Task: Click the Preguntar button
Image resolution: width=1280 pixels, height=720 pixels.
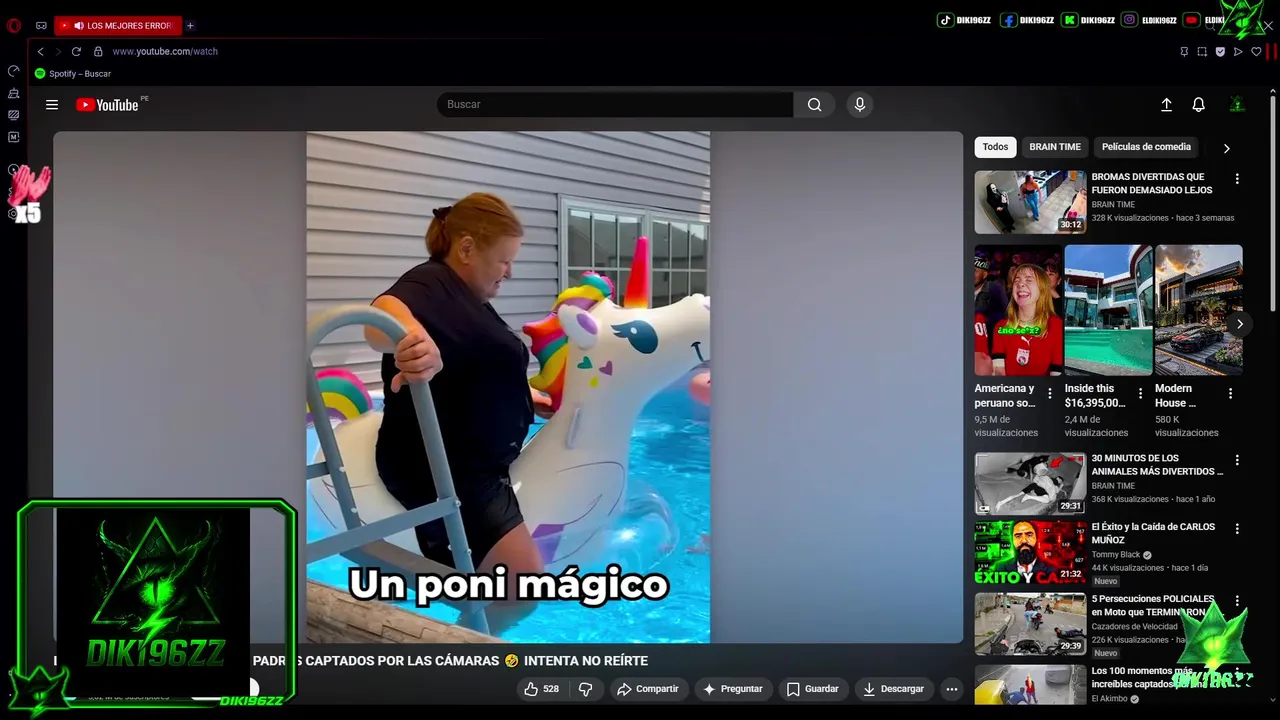Action: [x=733, y=689]
